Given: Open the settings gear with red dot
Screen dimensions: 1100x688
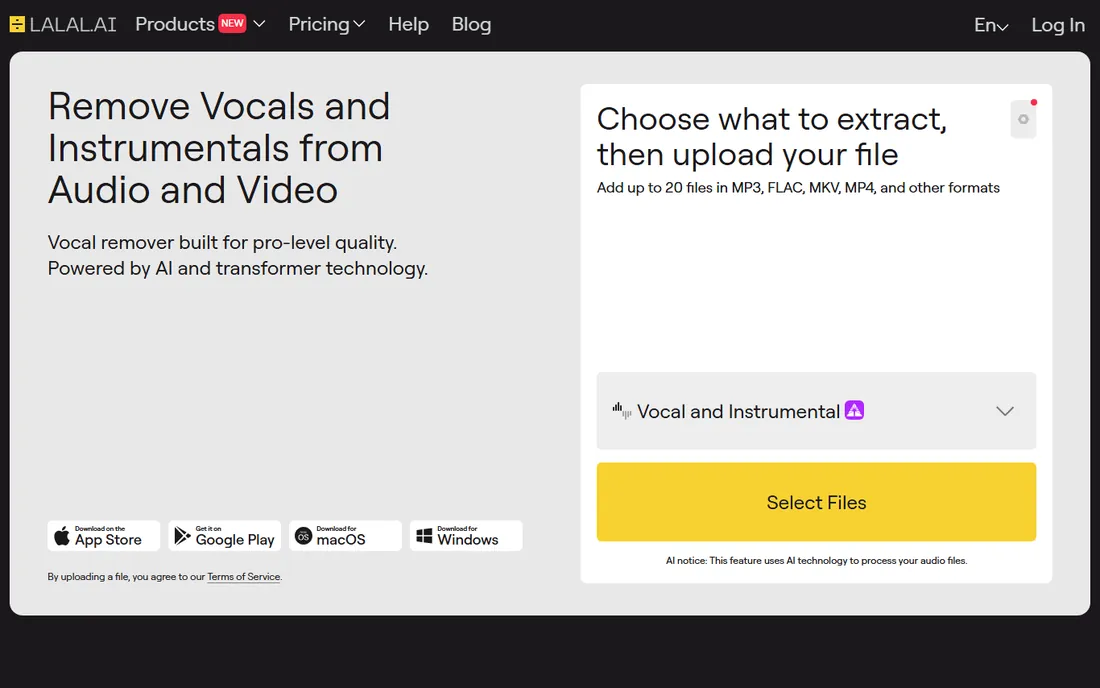Looking at the screenshot, I should click(x=1024, y=119).
